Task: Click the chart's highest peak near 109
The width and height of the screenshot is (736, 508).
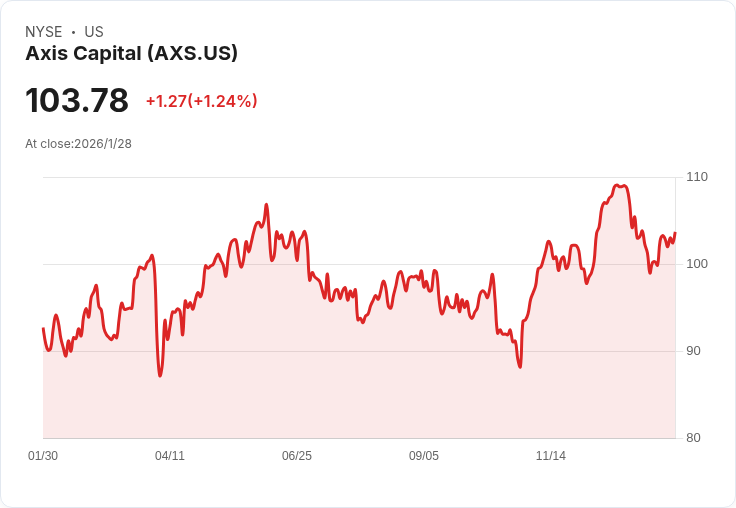Action: click(618, 185)
